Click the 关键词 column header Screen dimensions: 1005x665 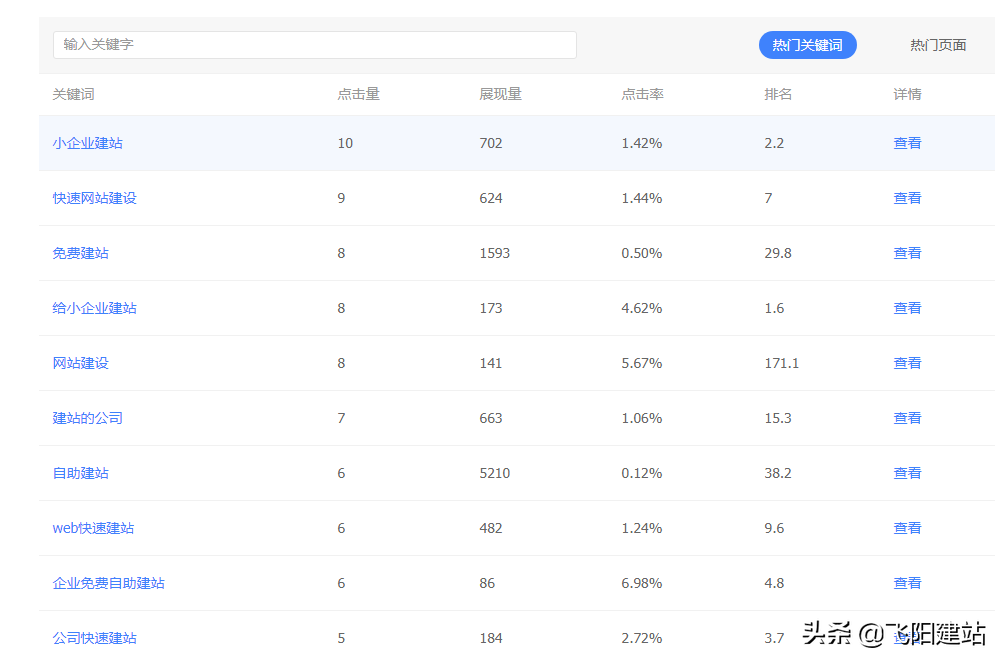point(74,94)
